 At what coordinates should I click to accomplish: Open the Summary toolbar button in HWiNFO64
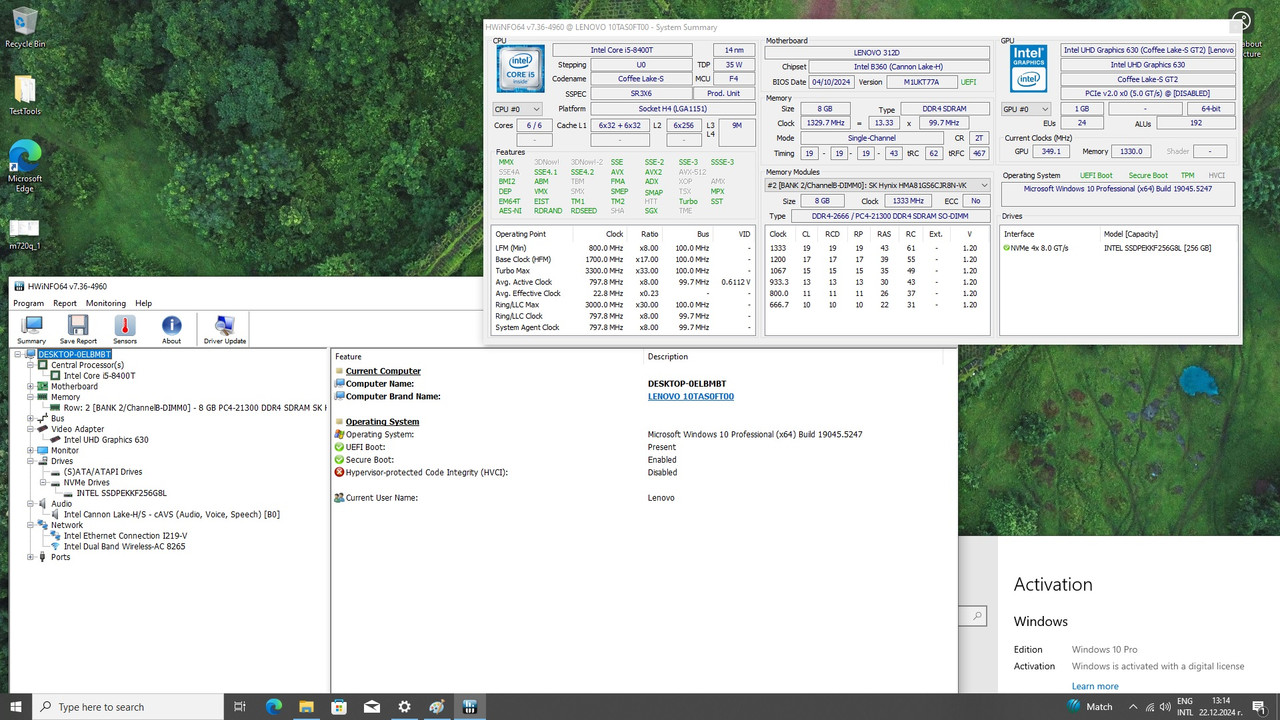[x=31, y=329]
